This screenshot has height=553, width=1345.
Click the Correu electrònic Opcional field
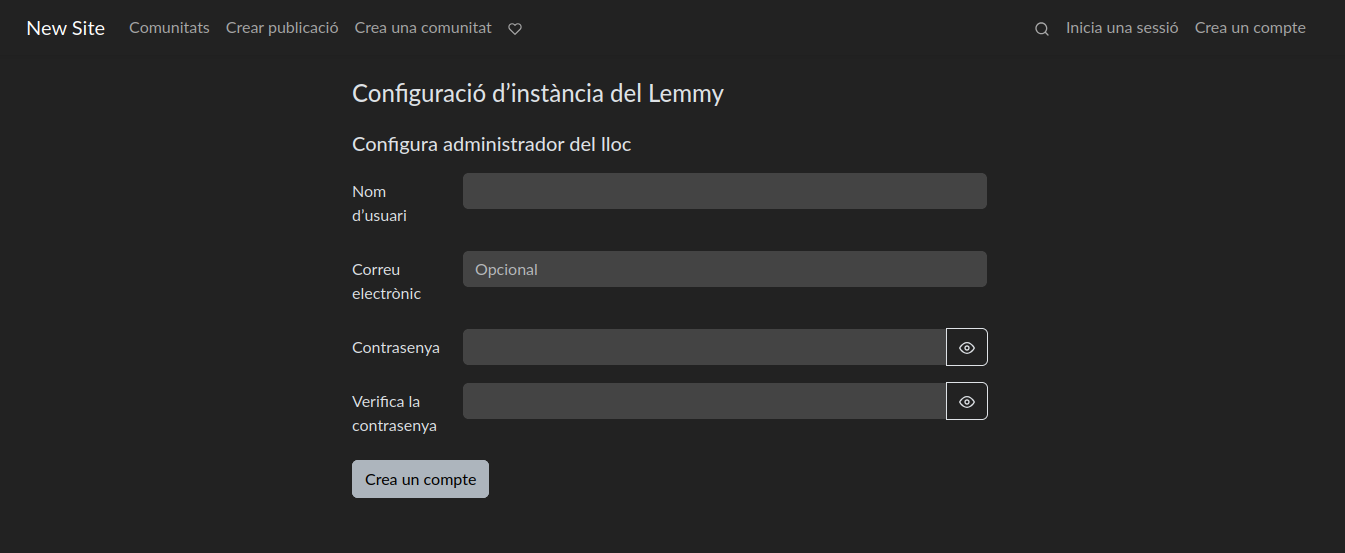pos(724,269)
